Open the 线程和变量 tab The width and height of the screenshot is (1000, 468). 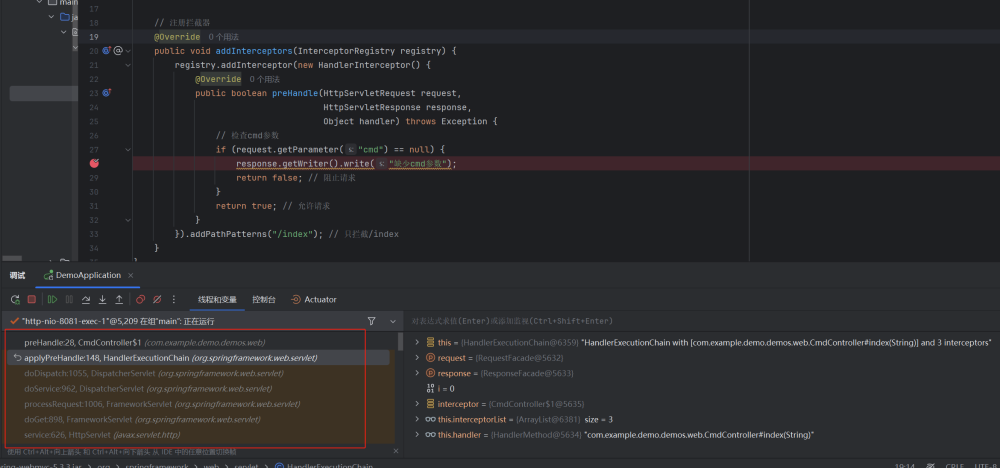coord(217,300)
